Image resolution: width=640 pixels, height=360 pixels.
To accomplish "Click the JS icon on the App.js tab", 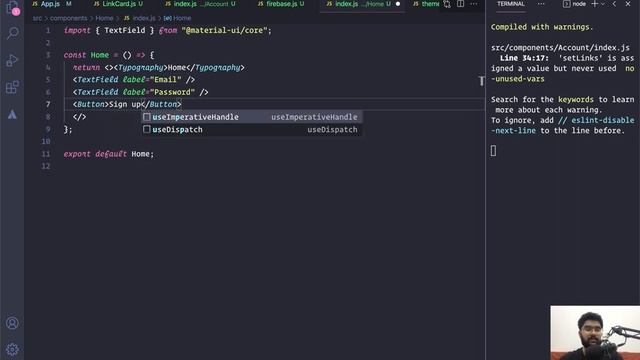I will click(x=35, y=4).
